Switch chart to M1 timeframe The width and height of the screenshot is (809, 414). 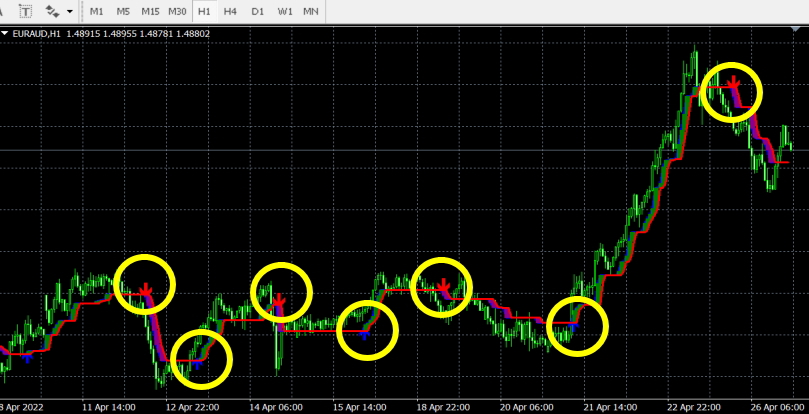pyautogui.click(x=96, y=11)
